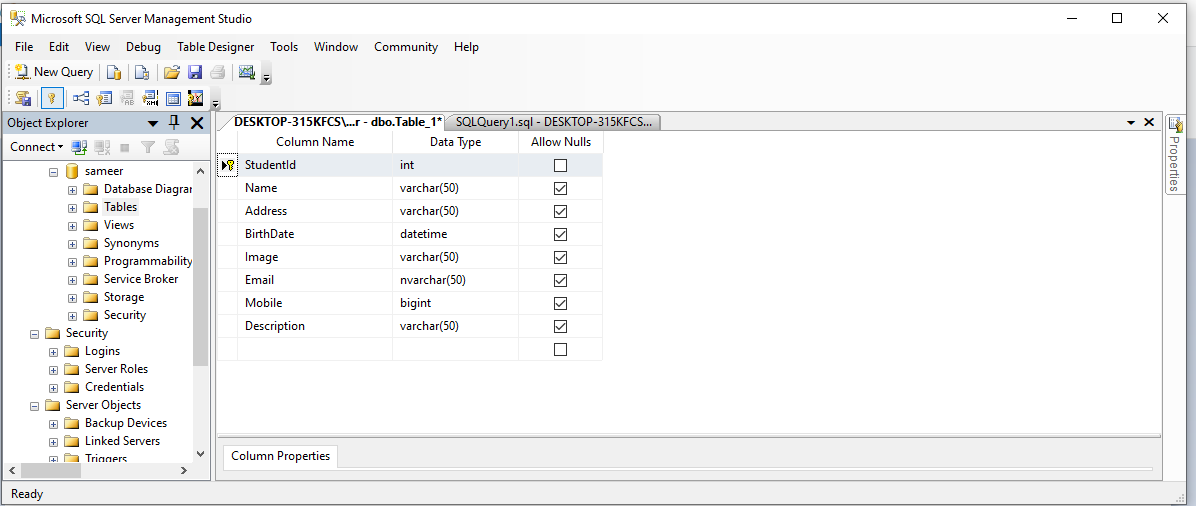The width and height of the screenshot is (1196, 506).
Task: Select the Linked Servers tree item
Action: pos(122,441)
